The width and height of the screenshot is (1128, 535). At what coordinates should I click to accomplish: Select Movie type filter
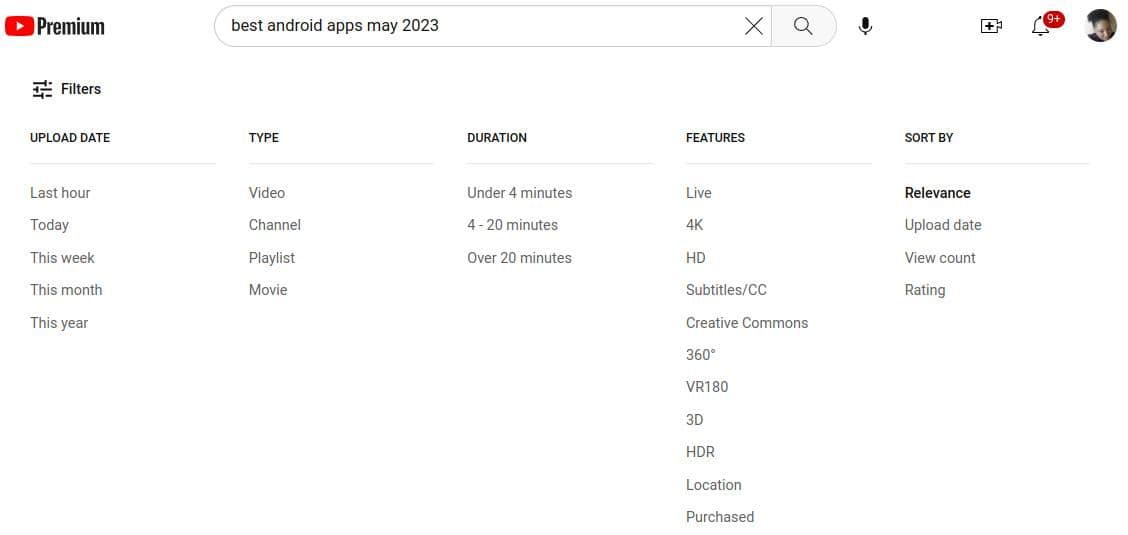click(x=268, y=290)
